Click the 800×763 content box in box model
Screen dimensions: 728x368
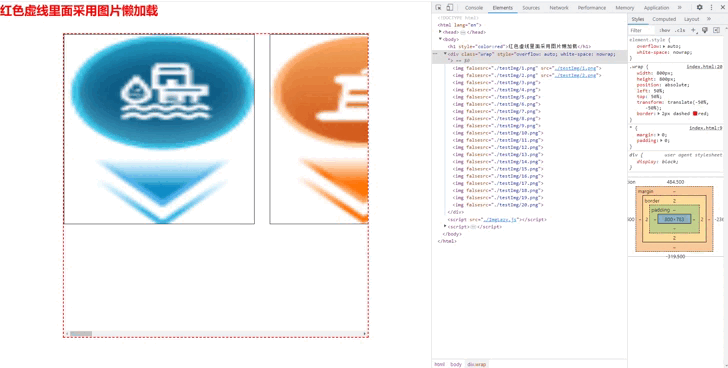pos(674,219)
